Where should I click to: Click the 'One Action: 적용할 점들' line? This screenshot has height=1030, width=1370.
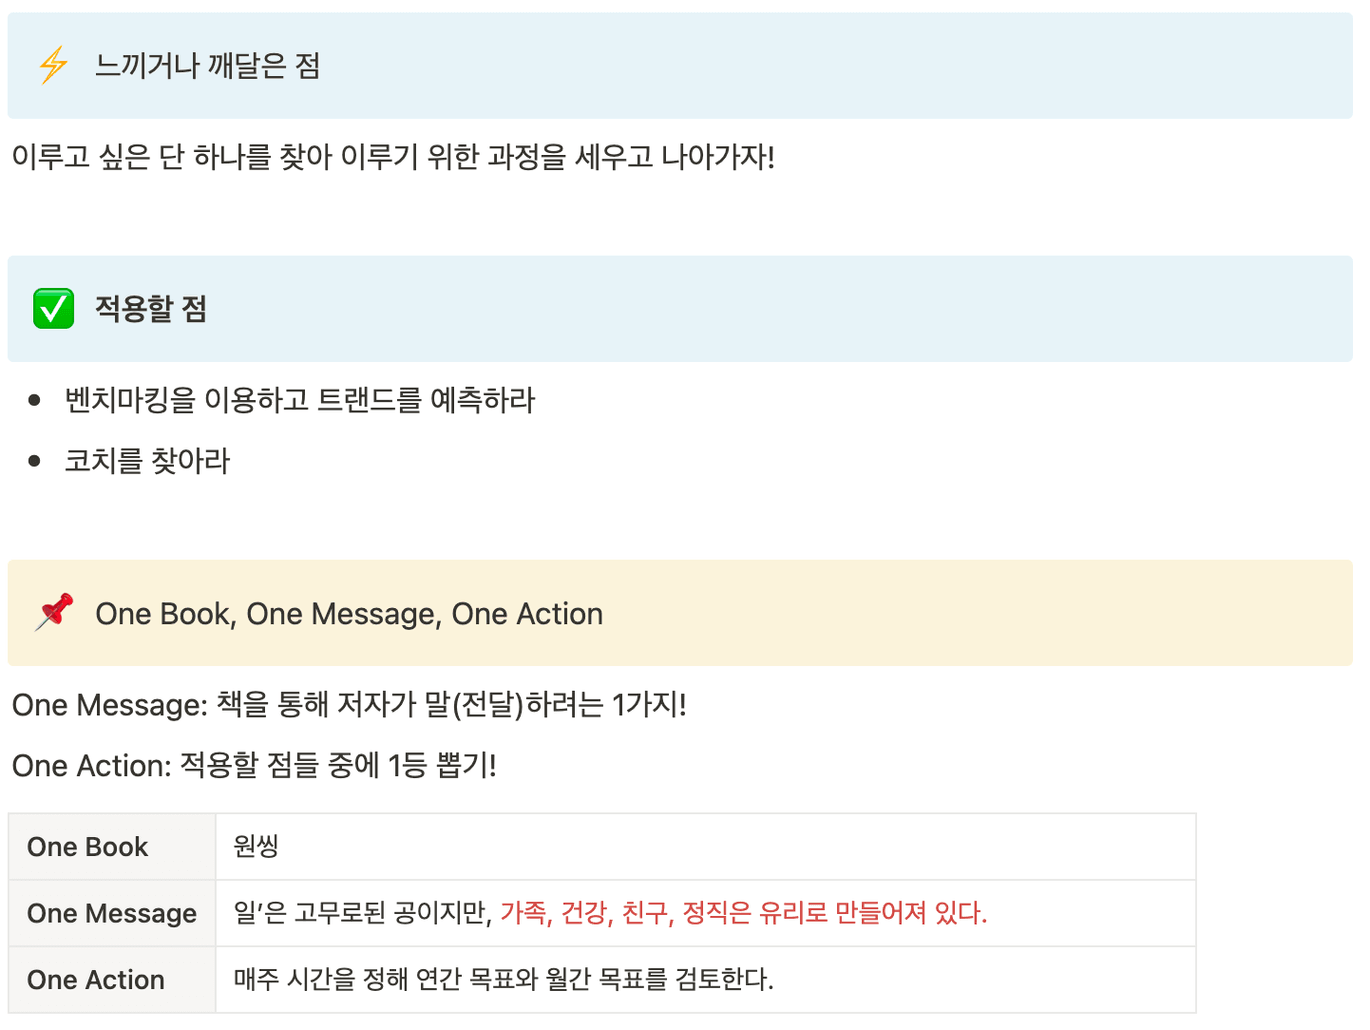tap(254, 766)
